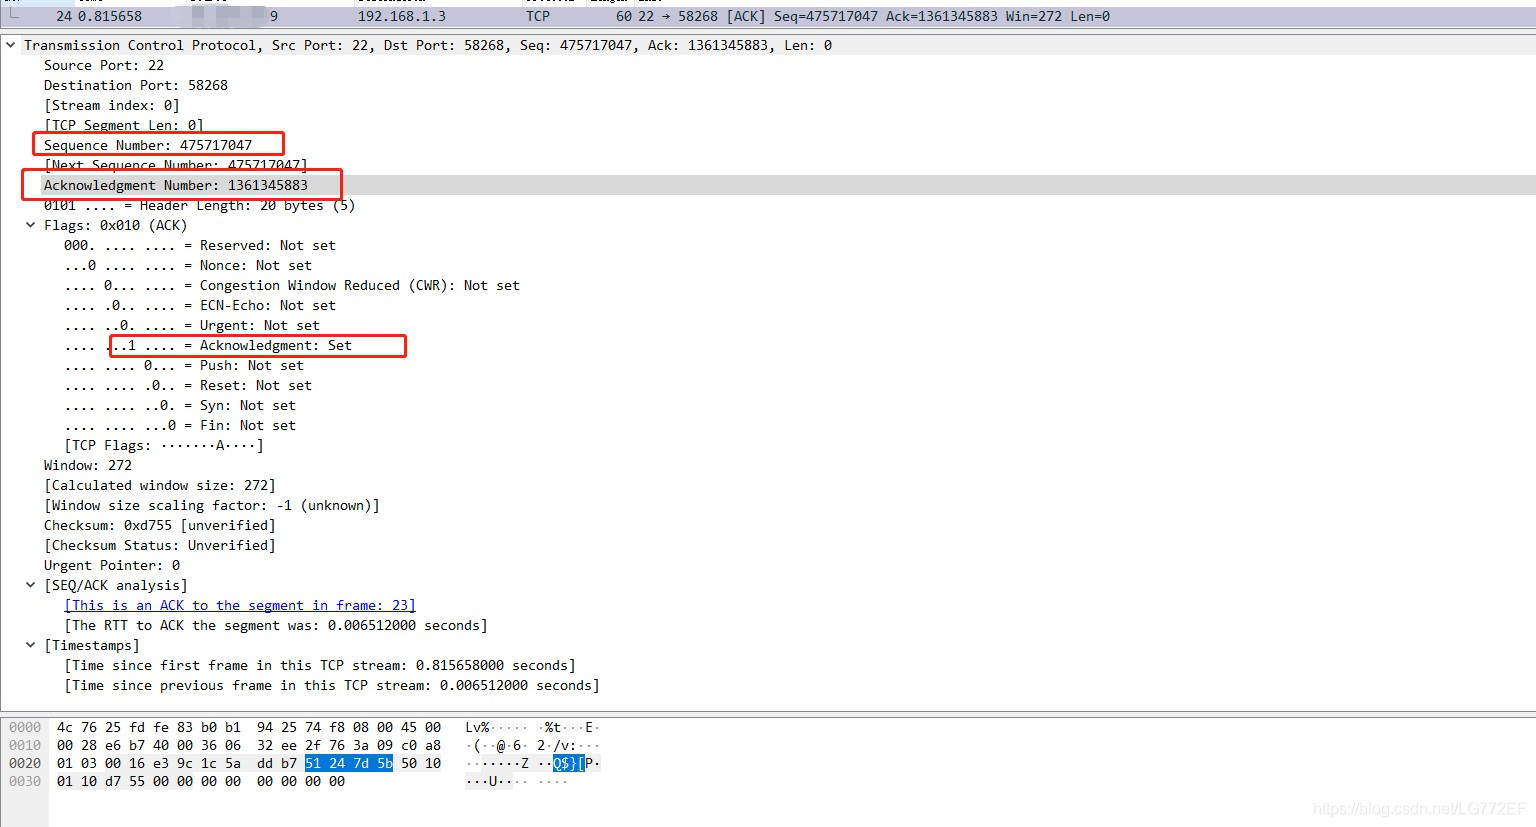The width and height of the screenshot is (1536, 827).
Task: Open the ACK to segment frame 23 link
Action: point(240,605)
